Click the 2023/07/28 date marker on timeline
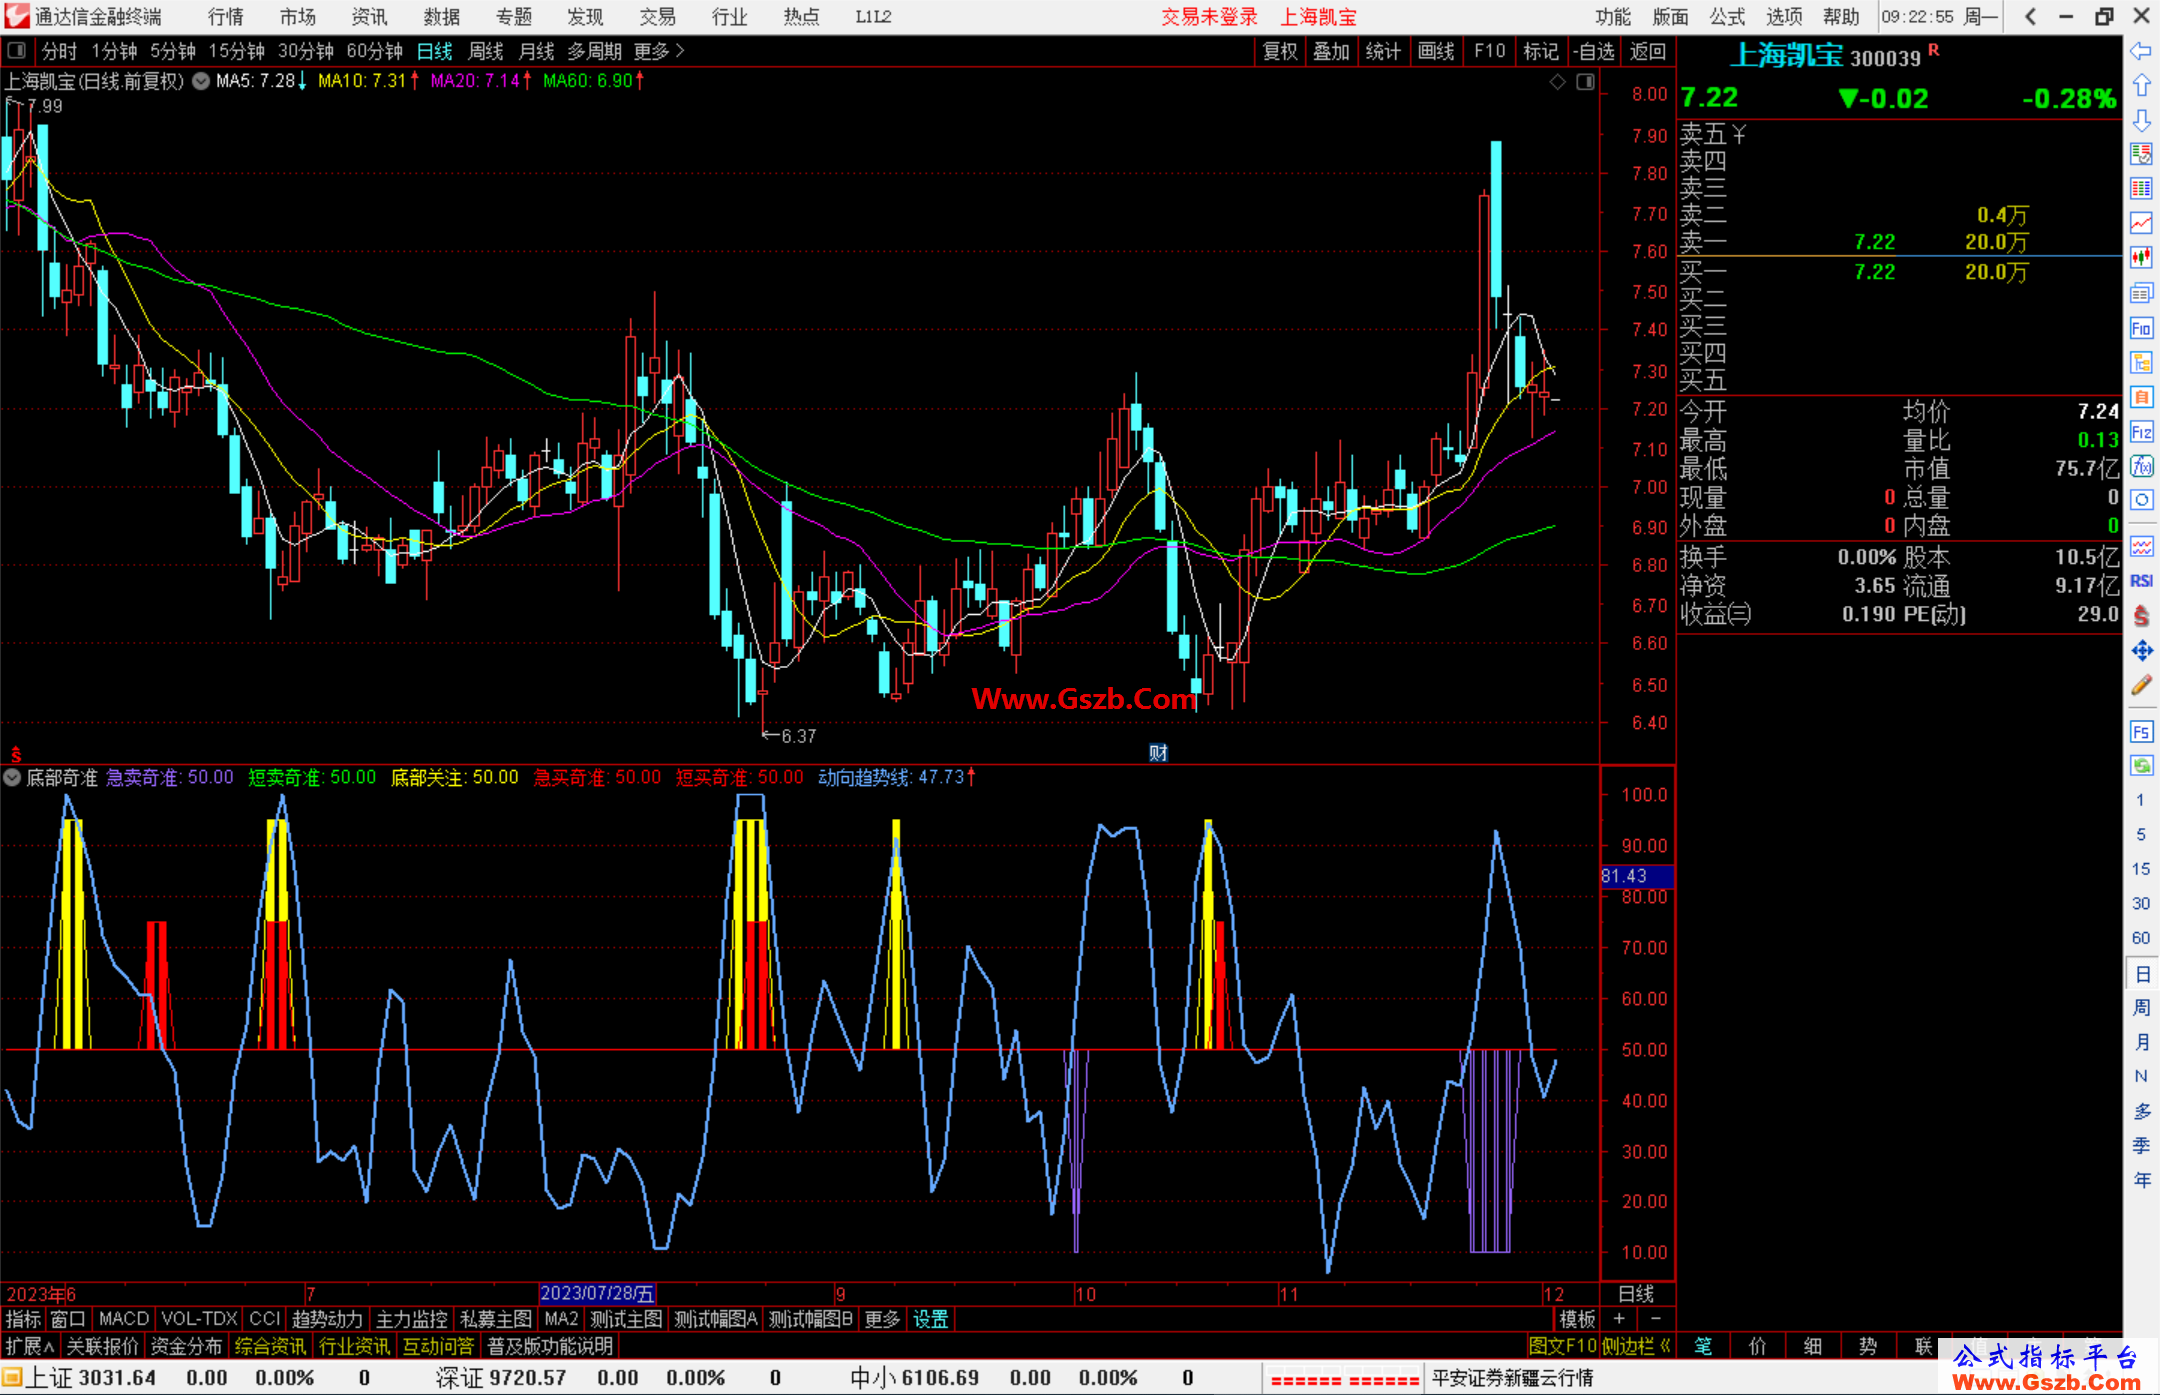2160x1395 pixels. tap(597, 1293)
